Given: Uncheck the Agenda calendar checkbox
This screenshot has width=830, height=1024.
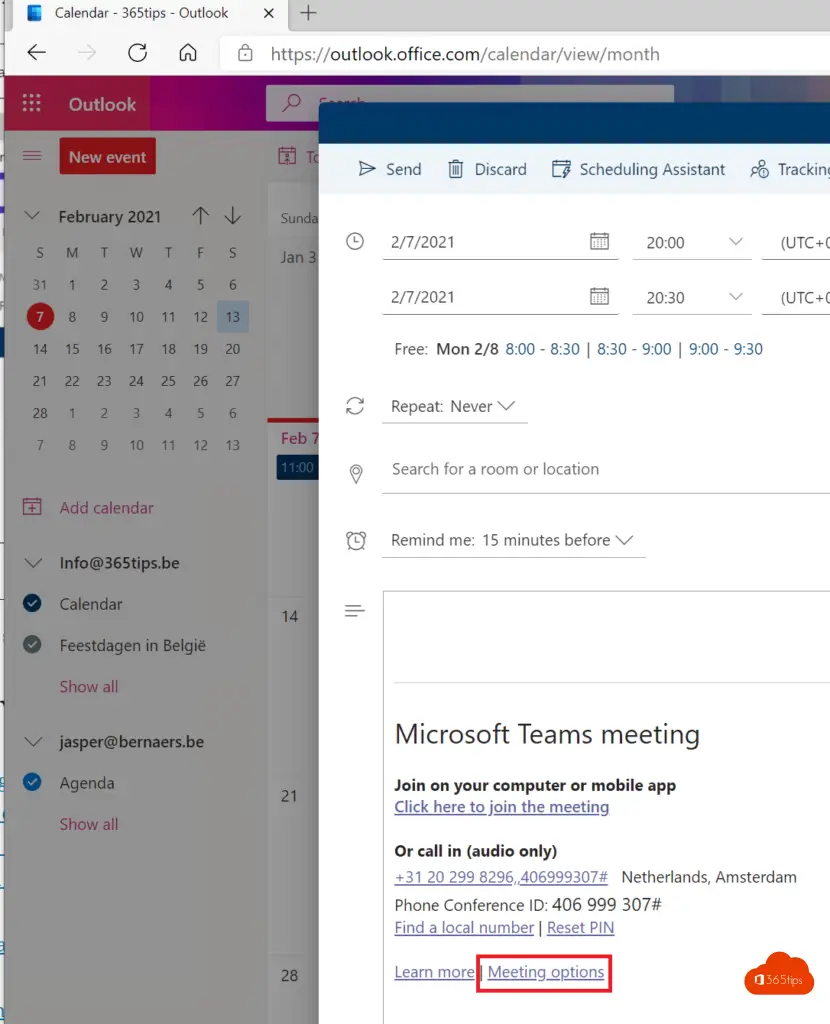Looking at the screenshot, I should (32, 783).
